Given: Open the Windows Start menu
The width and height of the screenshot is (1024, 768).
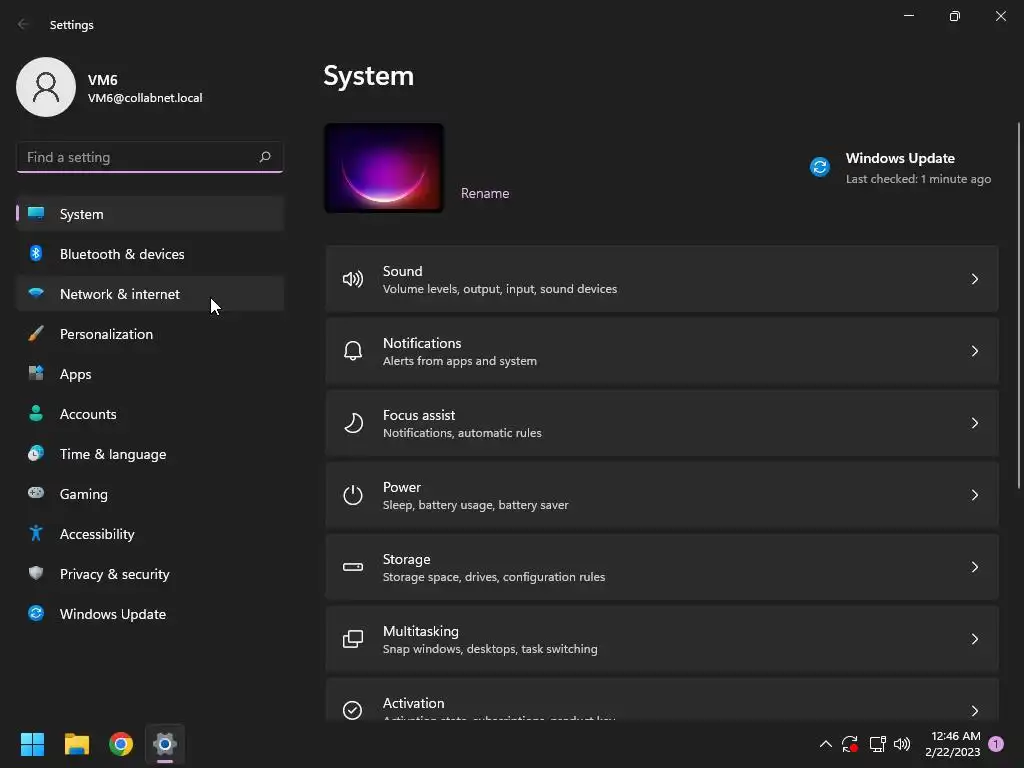Looking at the screenshot, I should click(x=32, y=744).
